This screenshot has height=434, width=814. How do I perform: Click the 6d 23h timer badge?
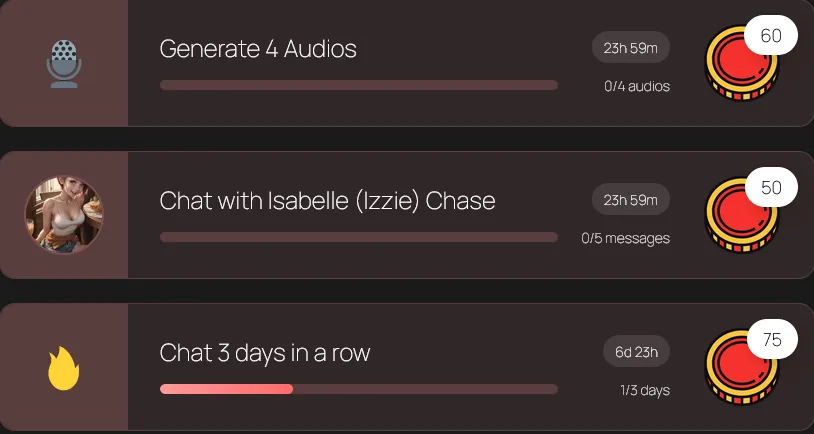pos(636,351)
